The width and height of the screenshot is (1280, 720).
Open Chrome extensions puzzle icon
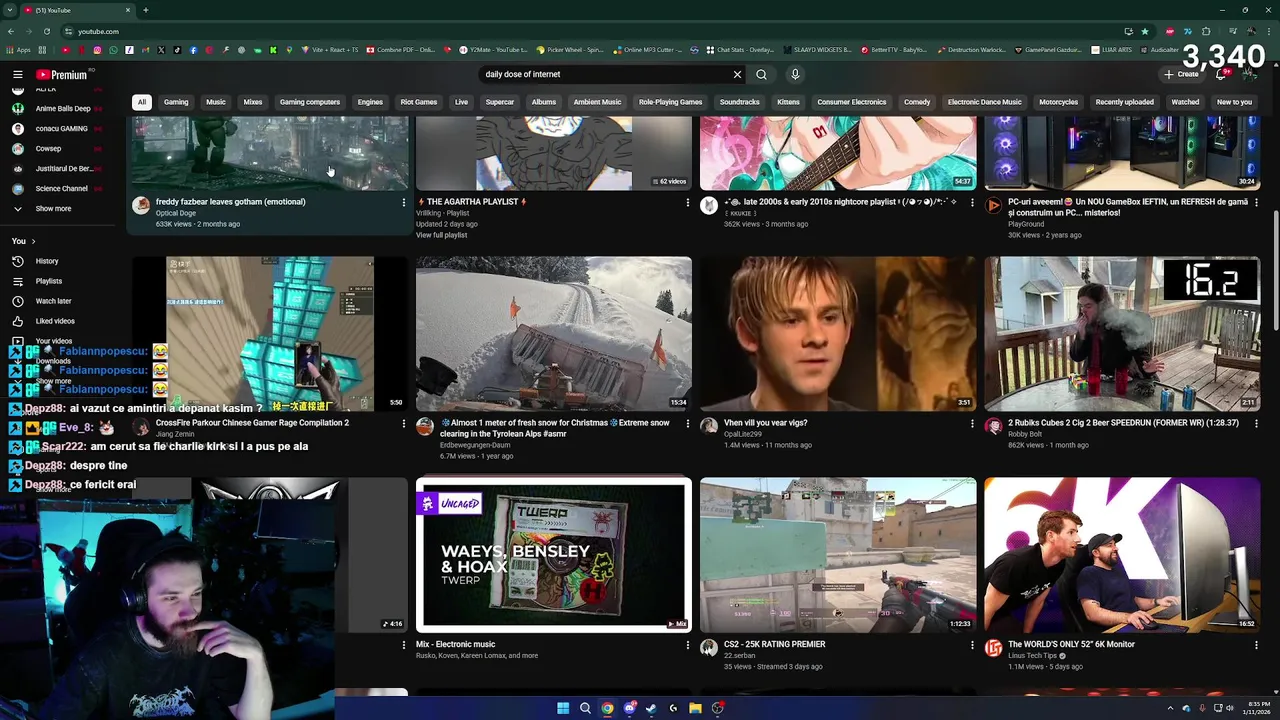tap(1206, 31)
